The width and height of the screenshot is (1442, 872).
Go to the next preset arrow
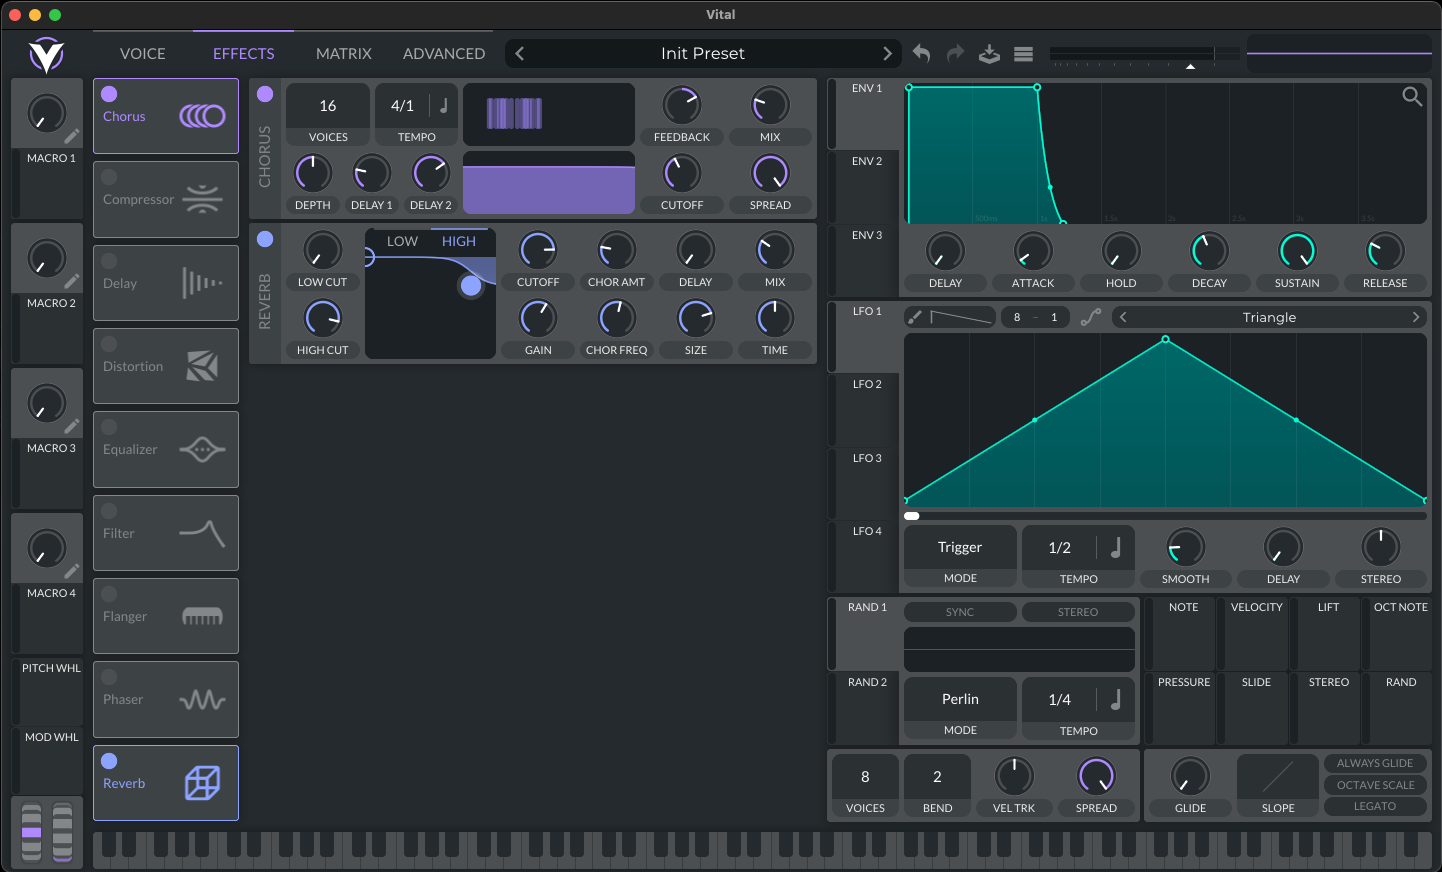click(x=887, y=54)
